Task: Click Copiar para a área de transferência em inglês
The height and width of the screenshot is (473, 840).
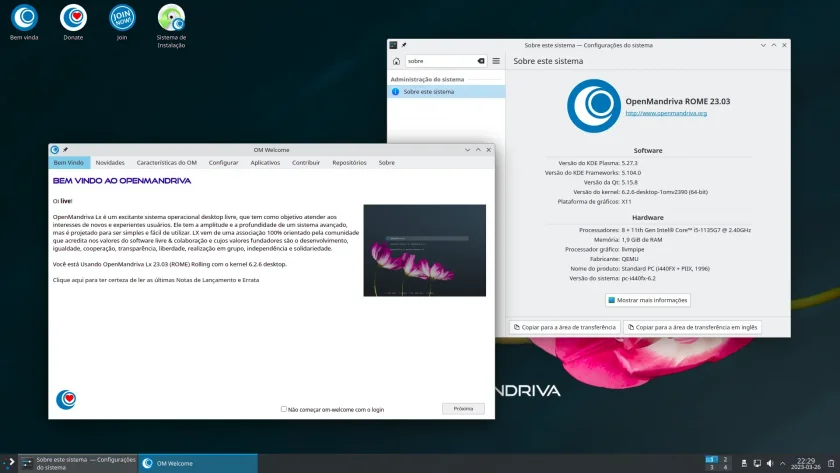Action: tap(692, 327)
